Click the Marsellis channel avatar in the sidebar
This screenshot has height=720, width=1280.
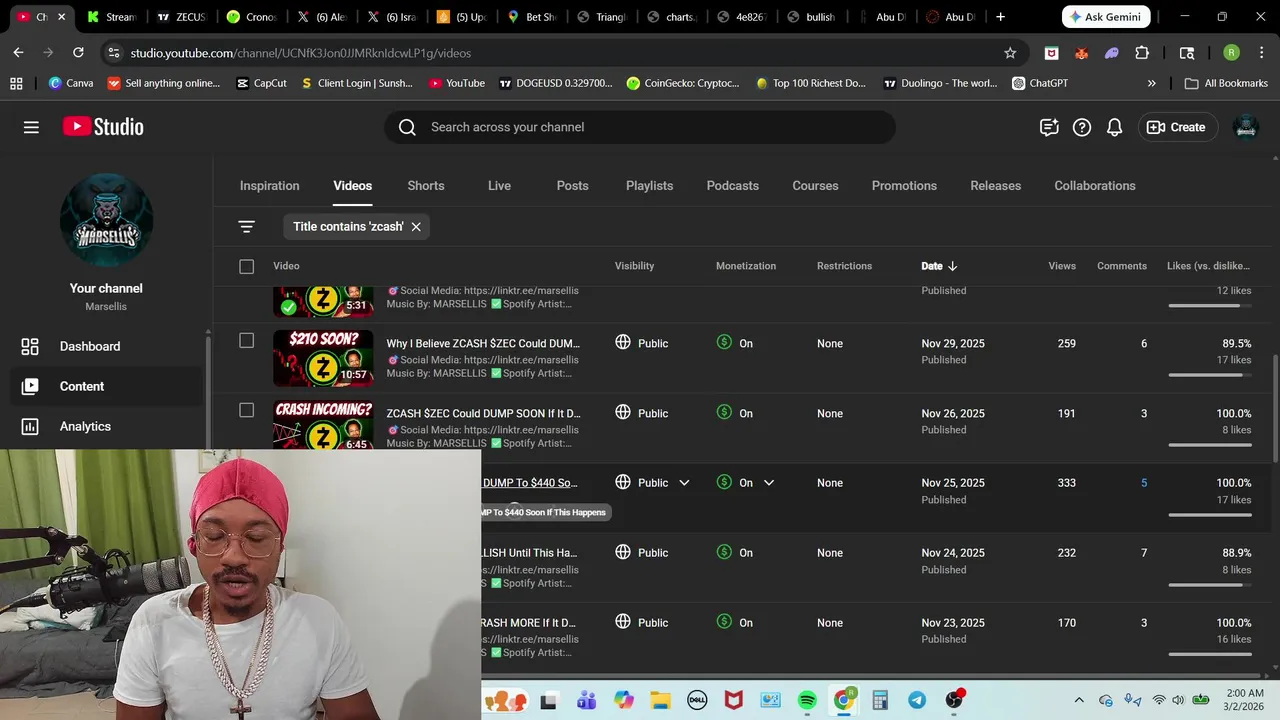point(106,220)
